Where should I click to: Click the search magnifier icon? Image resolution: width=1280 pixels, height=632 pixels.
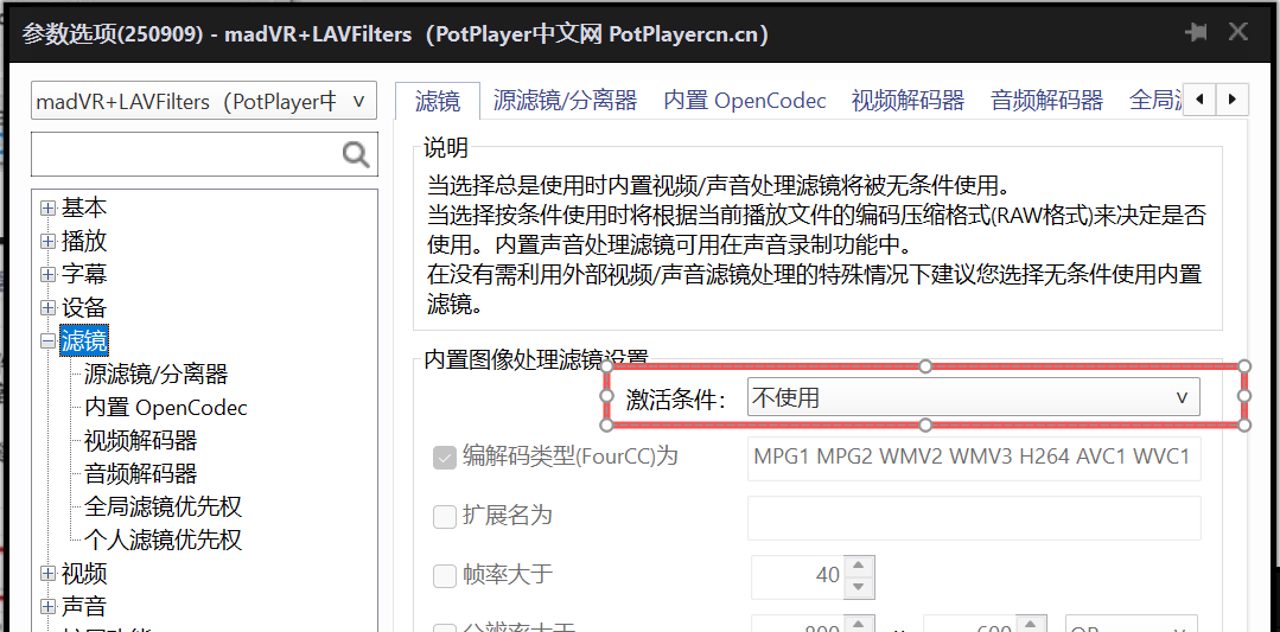click(x=356, y=154)
